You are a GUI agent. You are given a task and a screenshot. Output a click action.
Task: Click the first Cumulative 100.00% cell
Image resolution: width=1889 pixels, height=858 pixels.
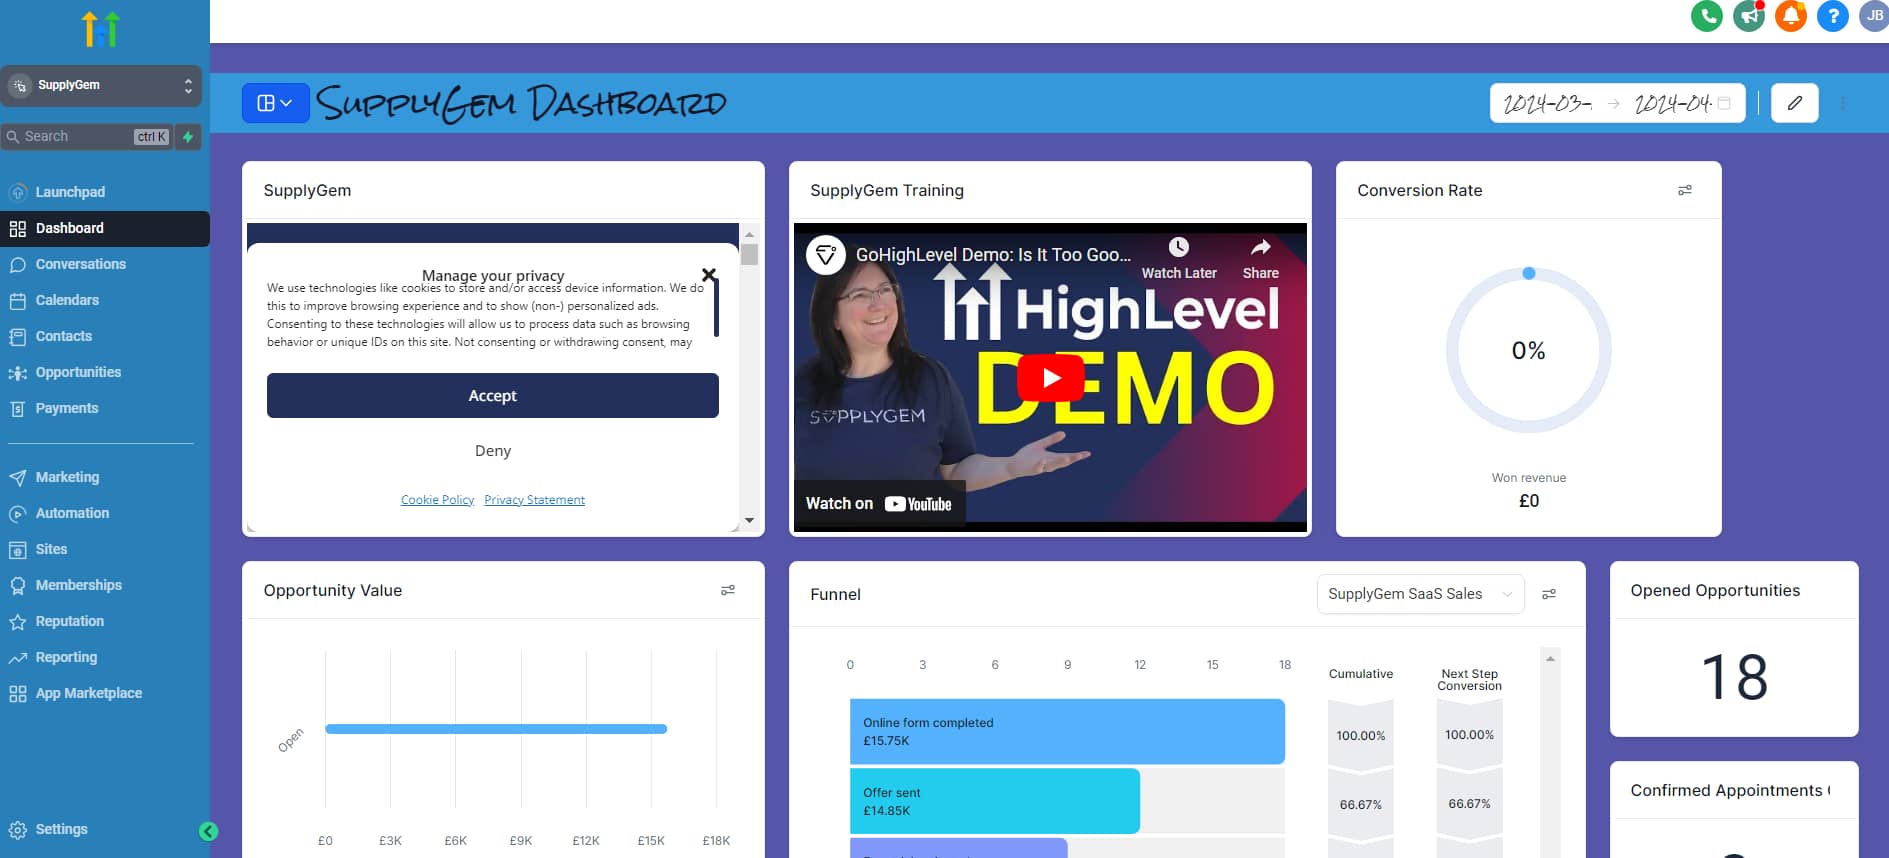pos(1360,735)
